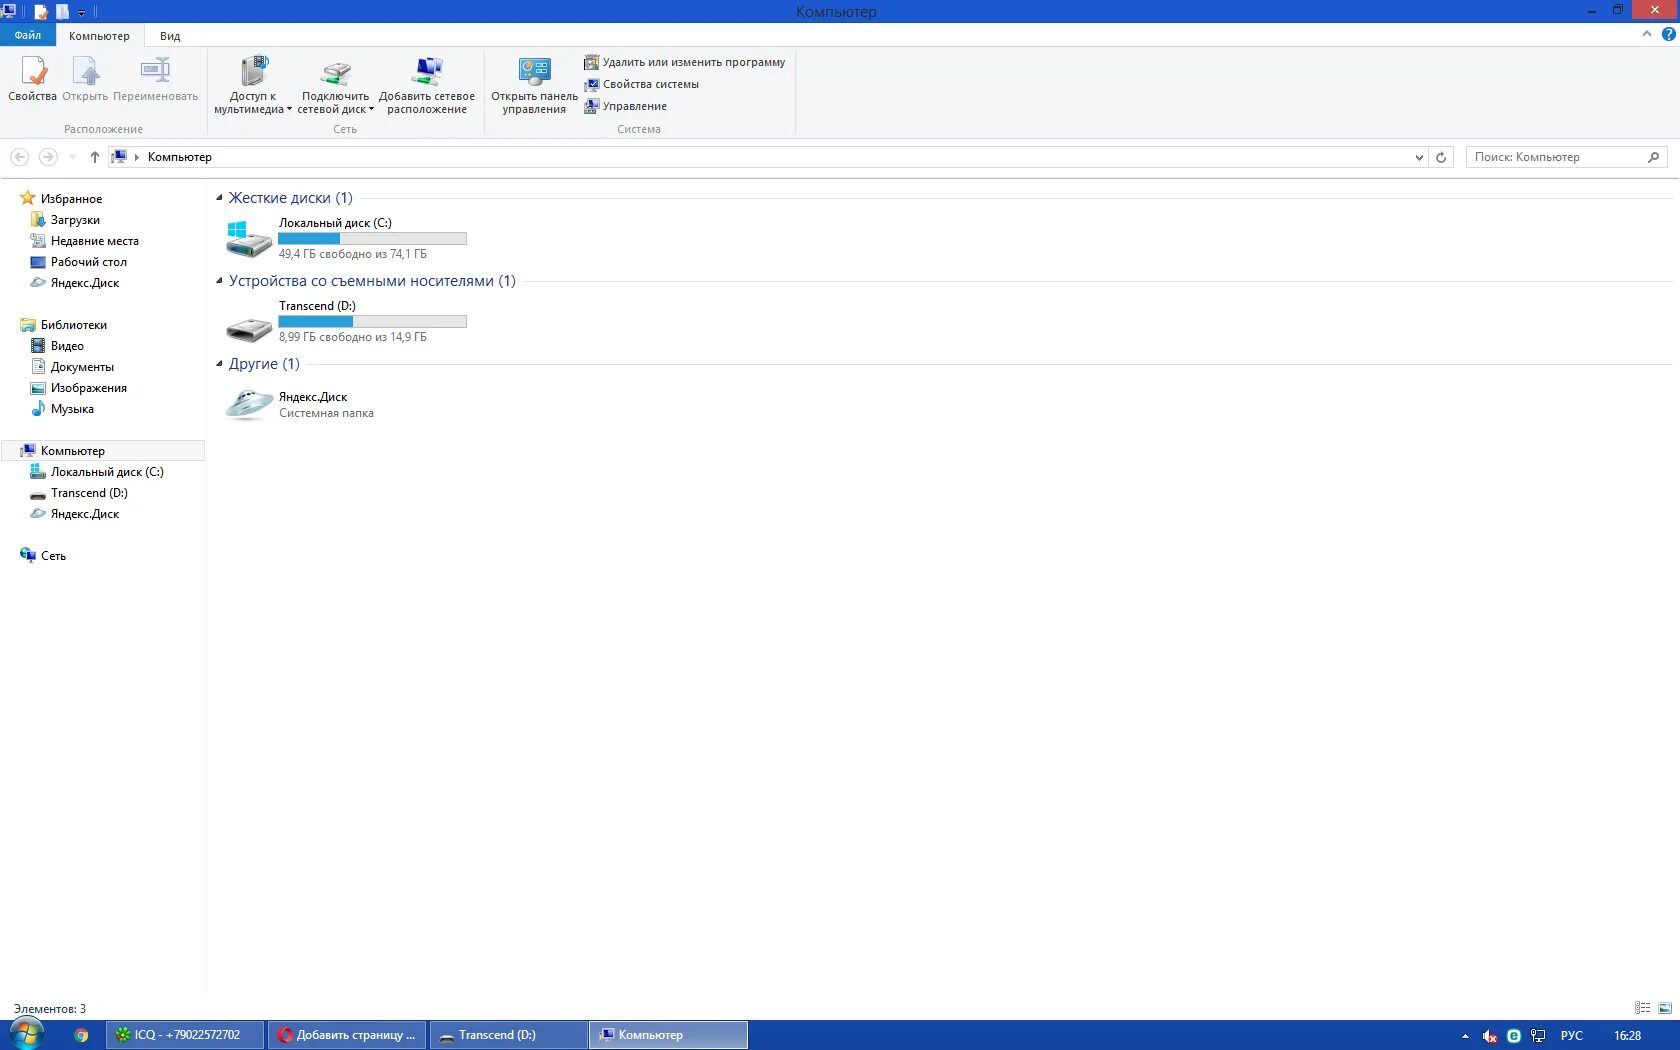Expand the address bar history dropdown
Viewport: 1680px width, 1050px height.
tap(1419, 157)
